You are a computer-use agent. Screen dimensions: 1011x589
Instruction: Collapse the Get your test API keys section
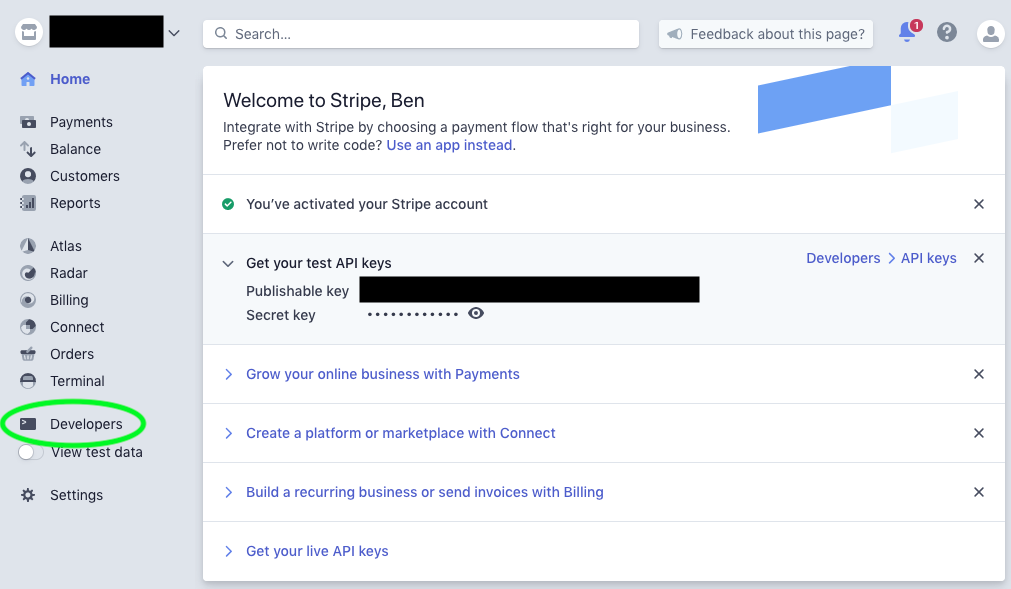point(228,264)
